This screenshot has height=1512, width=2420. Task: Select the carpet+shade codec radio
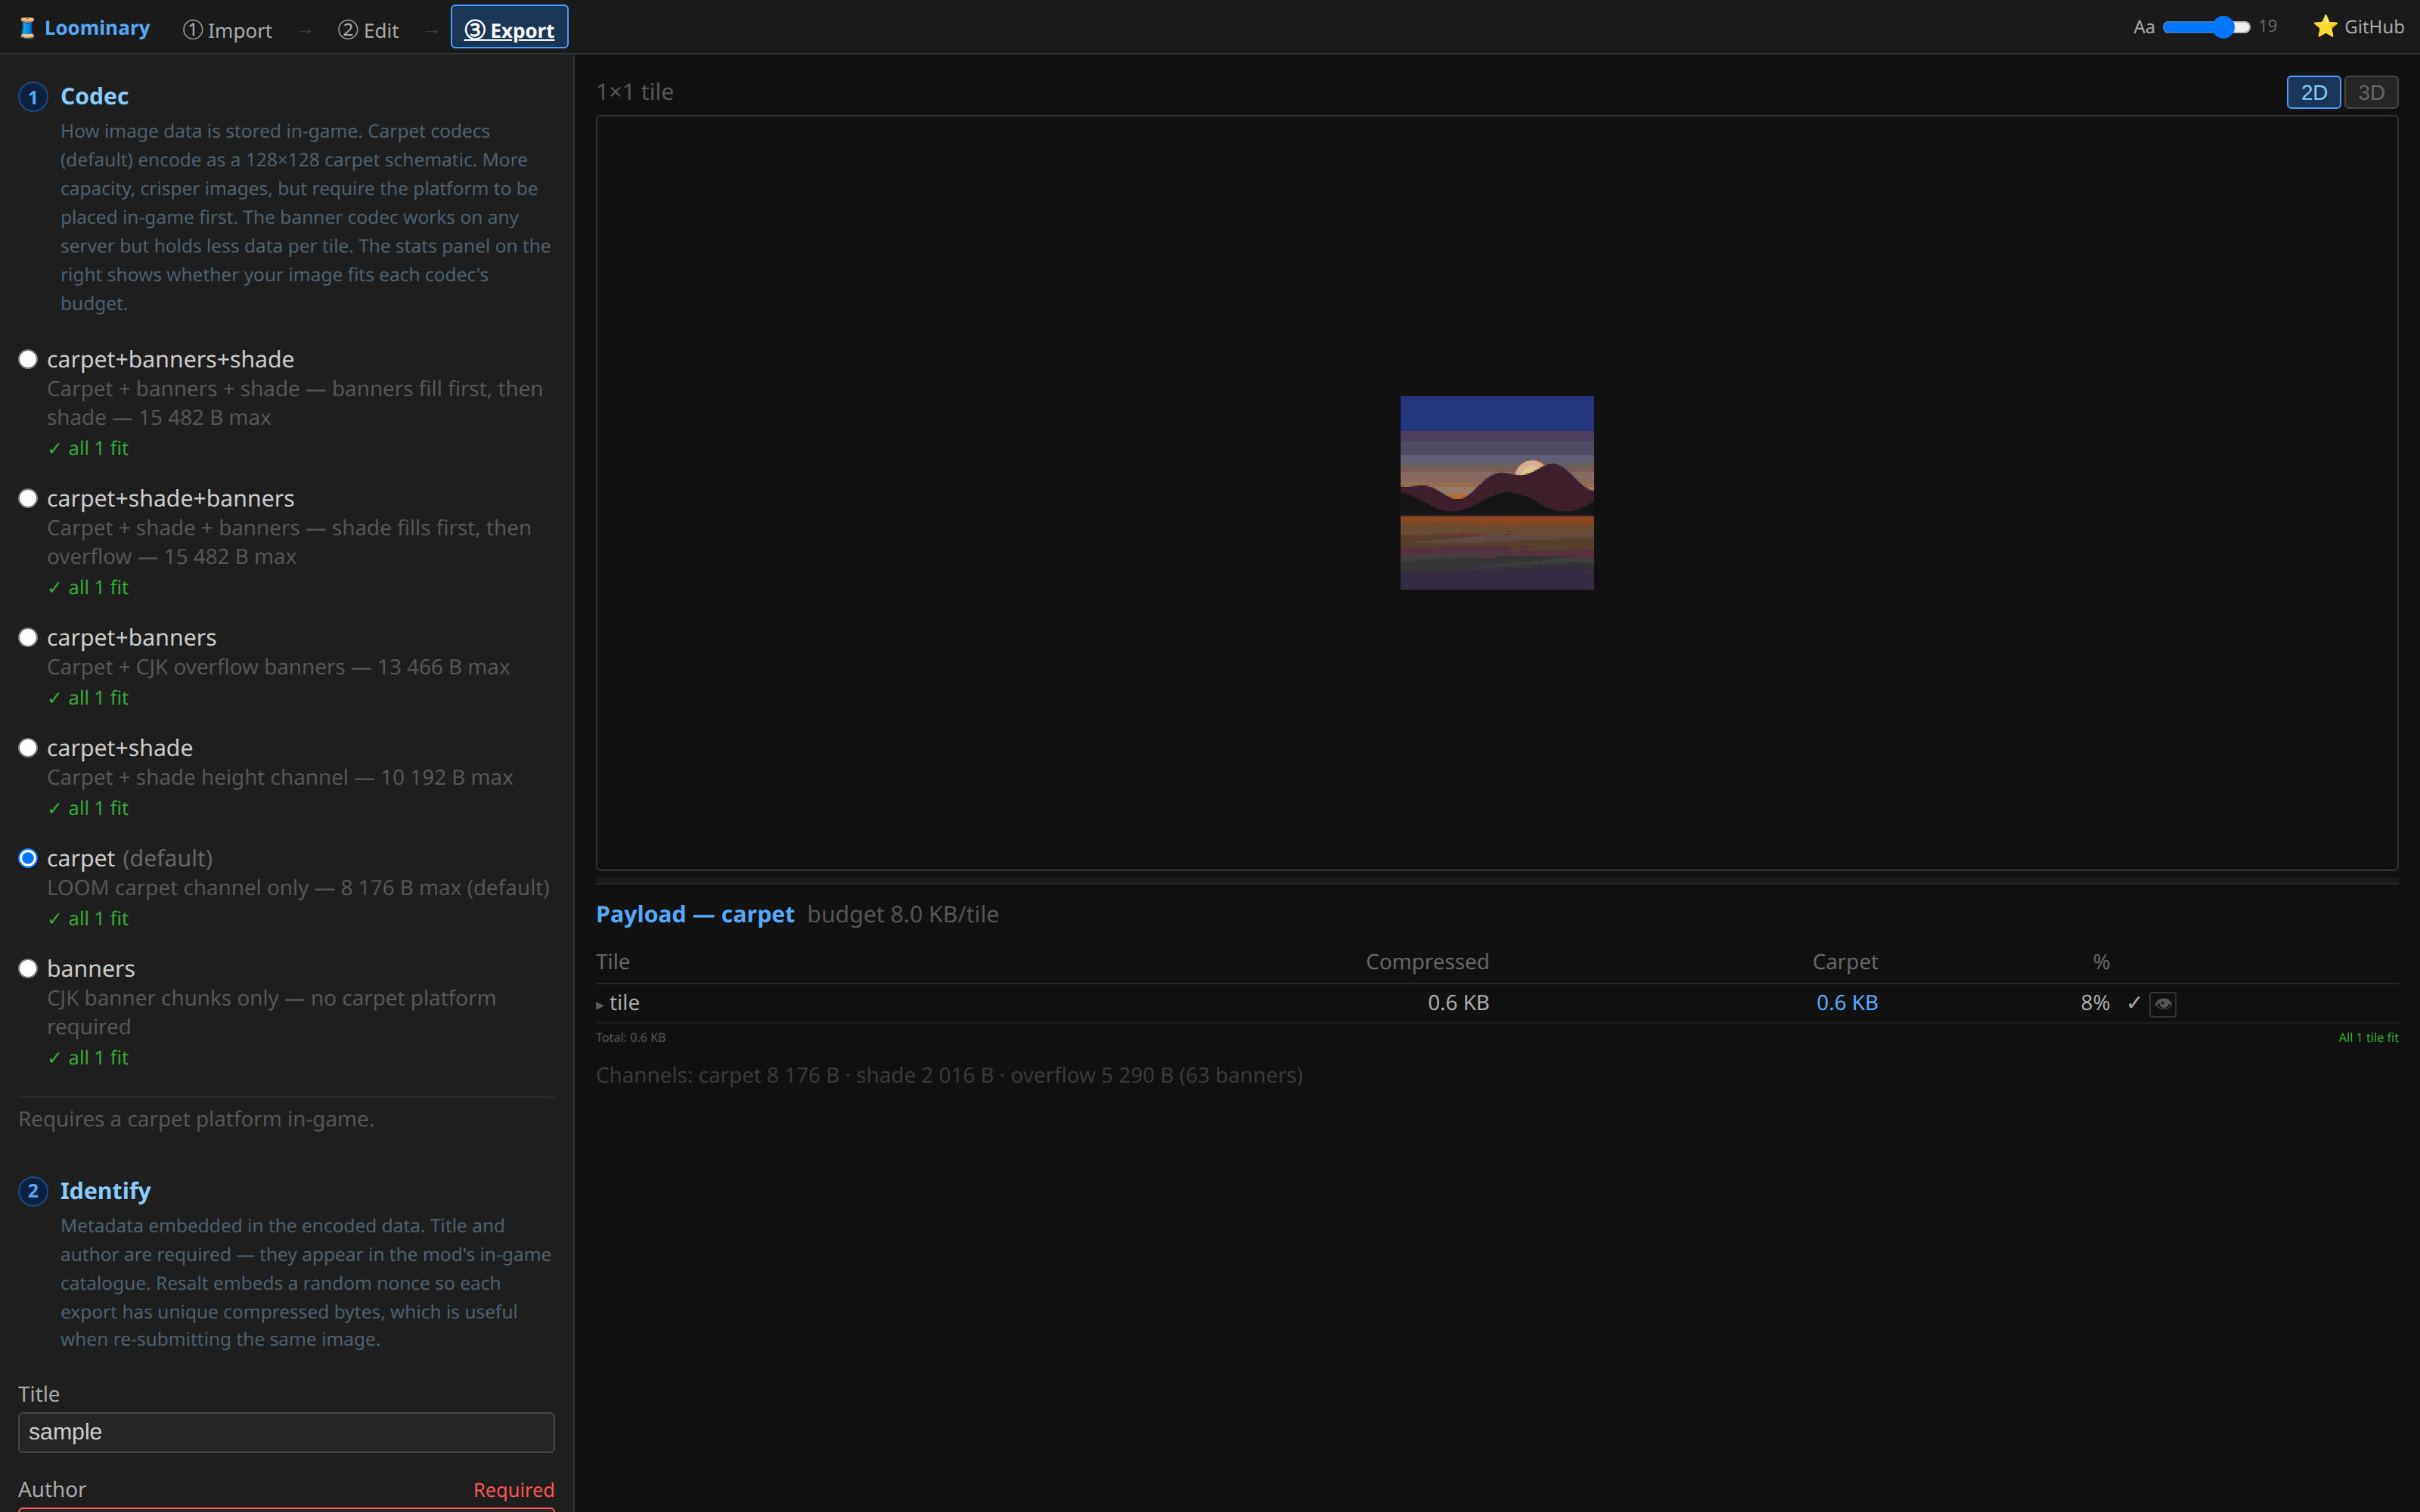[28, 748]
